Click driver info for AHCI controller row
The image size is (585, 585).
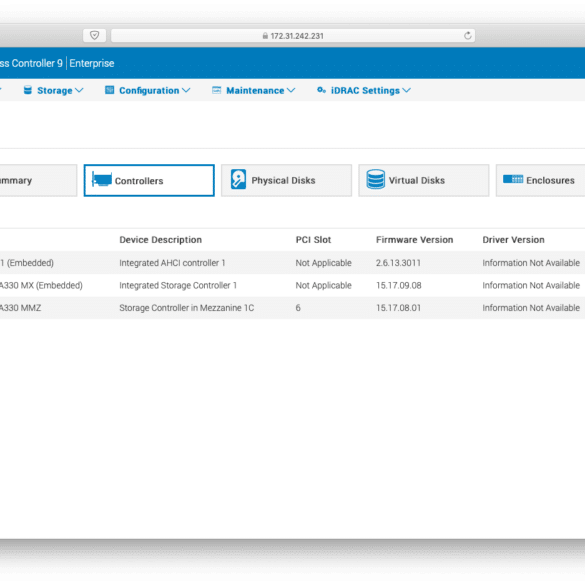531,263
